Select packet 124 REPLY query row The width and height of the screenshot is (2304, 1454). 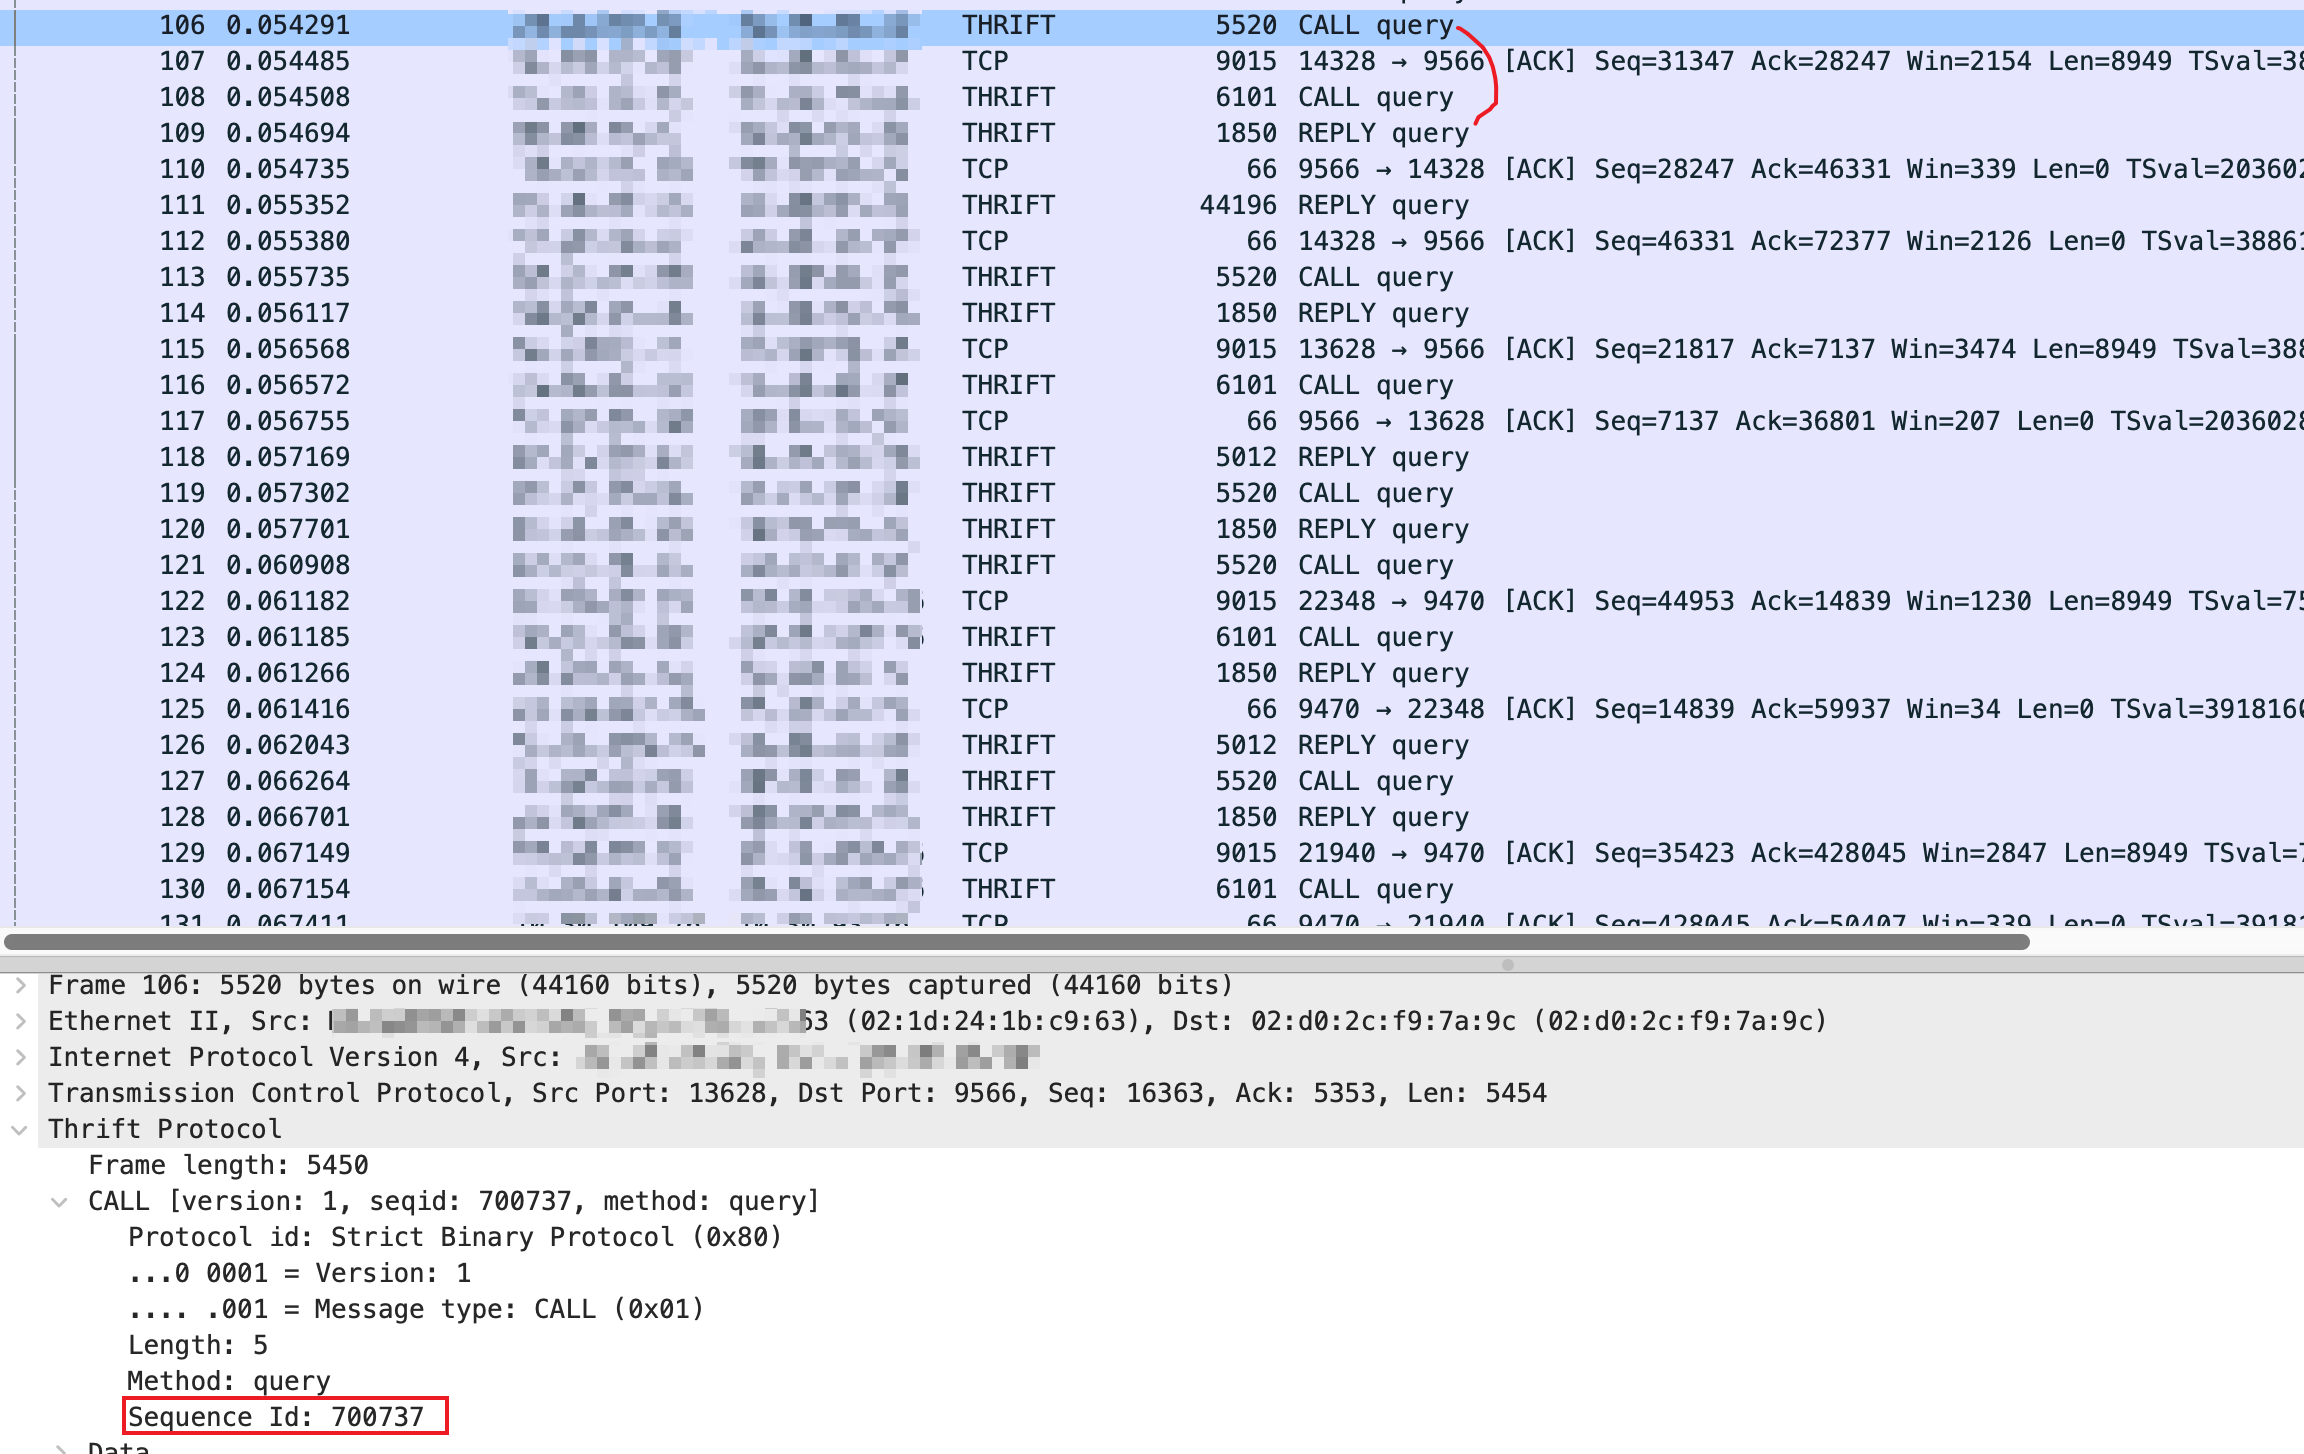coord(1152,673)
